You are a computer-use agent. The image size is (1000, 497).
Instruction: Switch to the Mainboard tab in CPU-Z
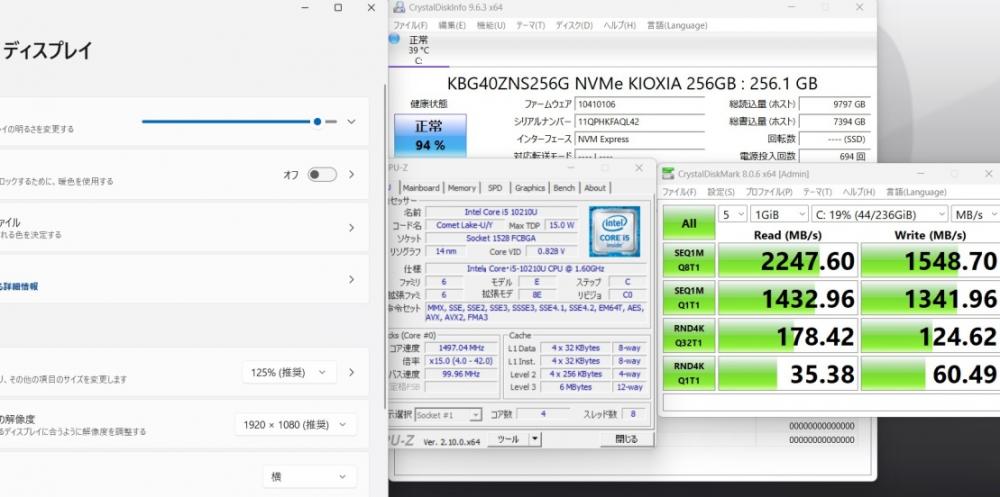tap(421, 188)
